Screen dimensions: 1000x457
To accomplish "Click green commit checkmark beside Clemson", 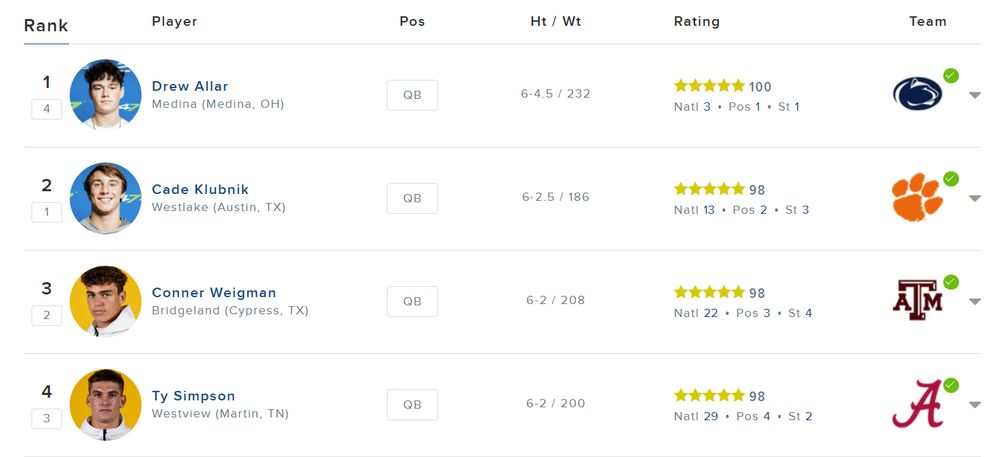I will coord(951,178).
